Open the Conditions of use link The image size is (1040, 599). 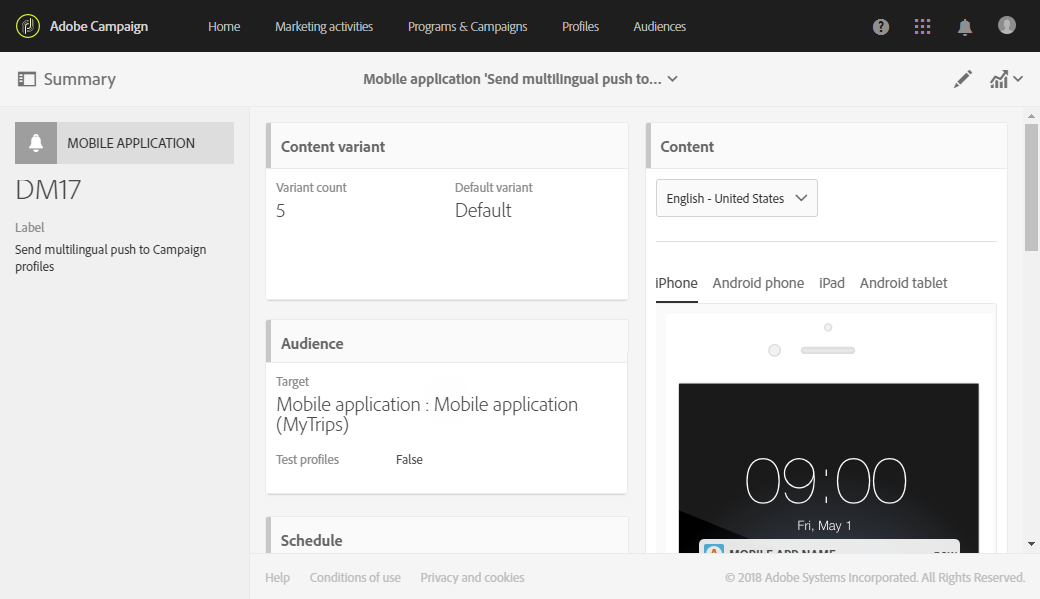click(355, 578)
